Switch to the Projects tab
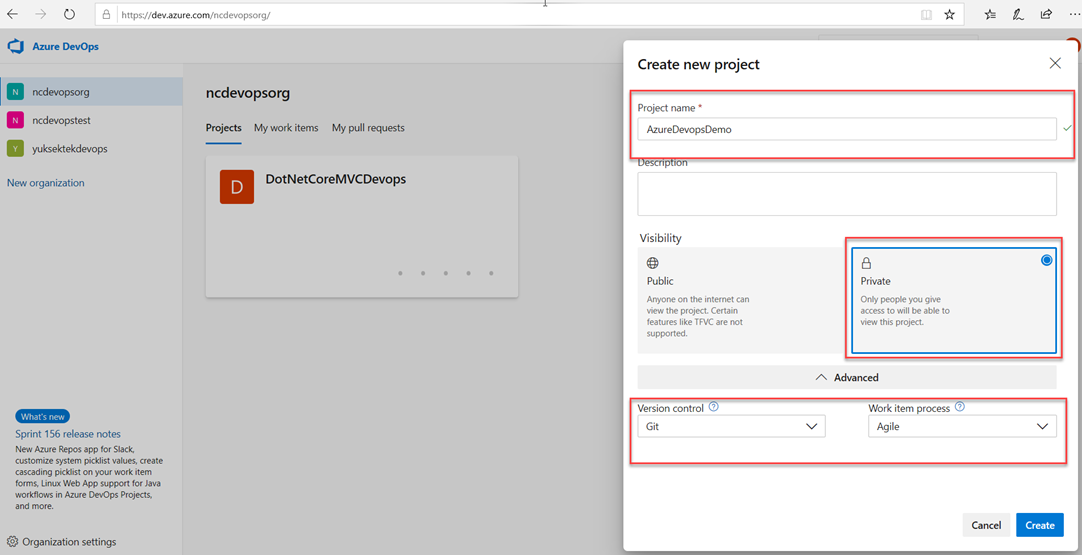Screen dimensions: 1082x555 (224, 128)
